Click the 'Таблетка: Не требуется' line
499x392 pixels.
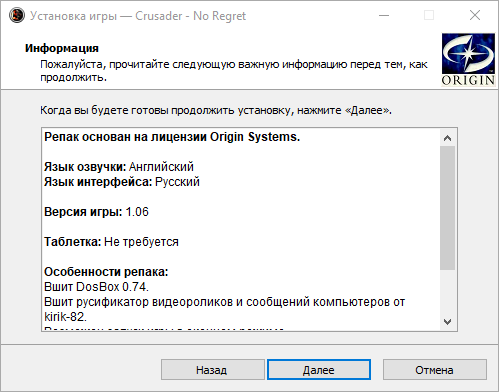tap(111, 242)
